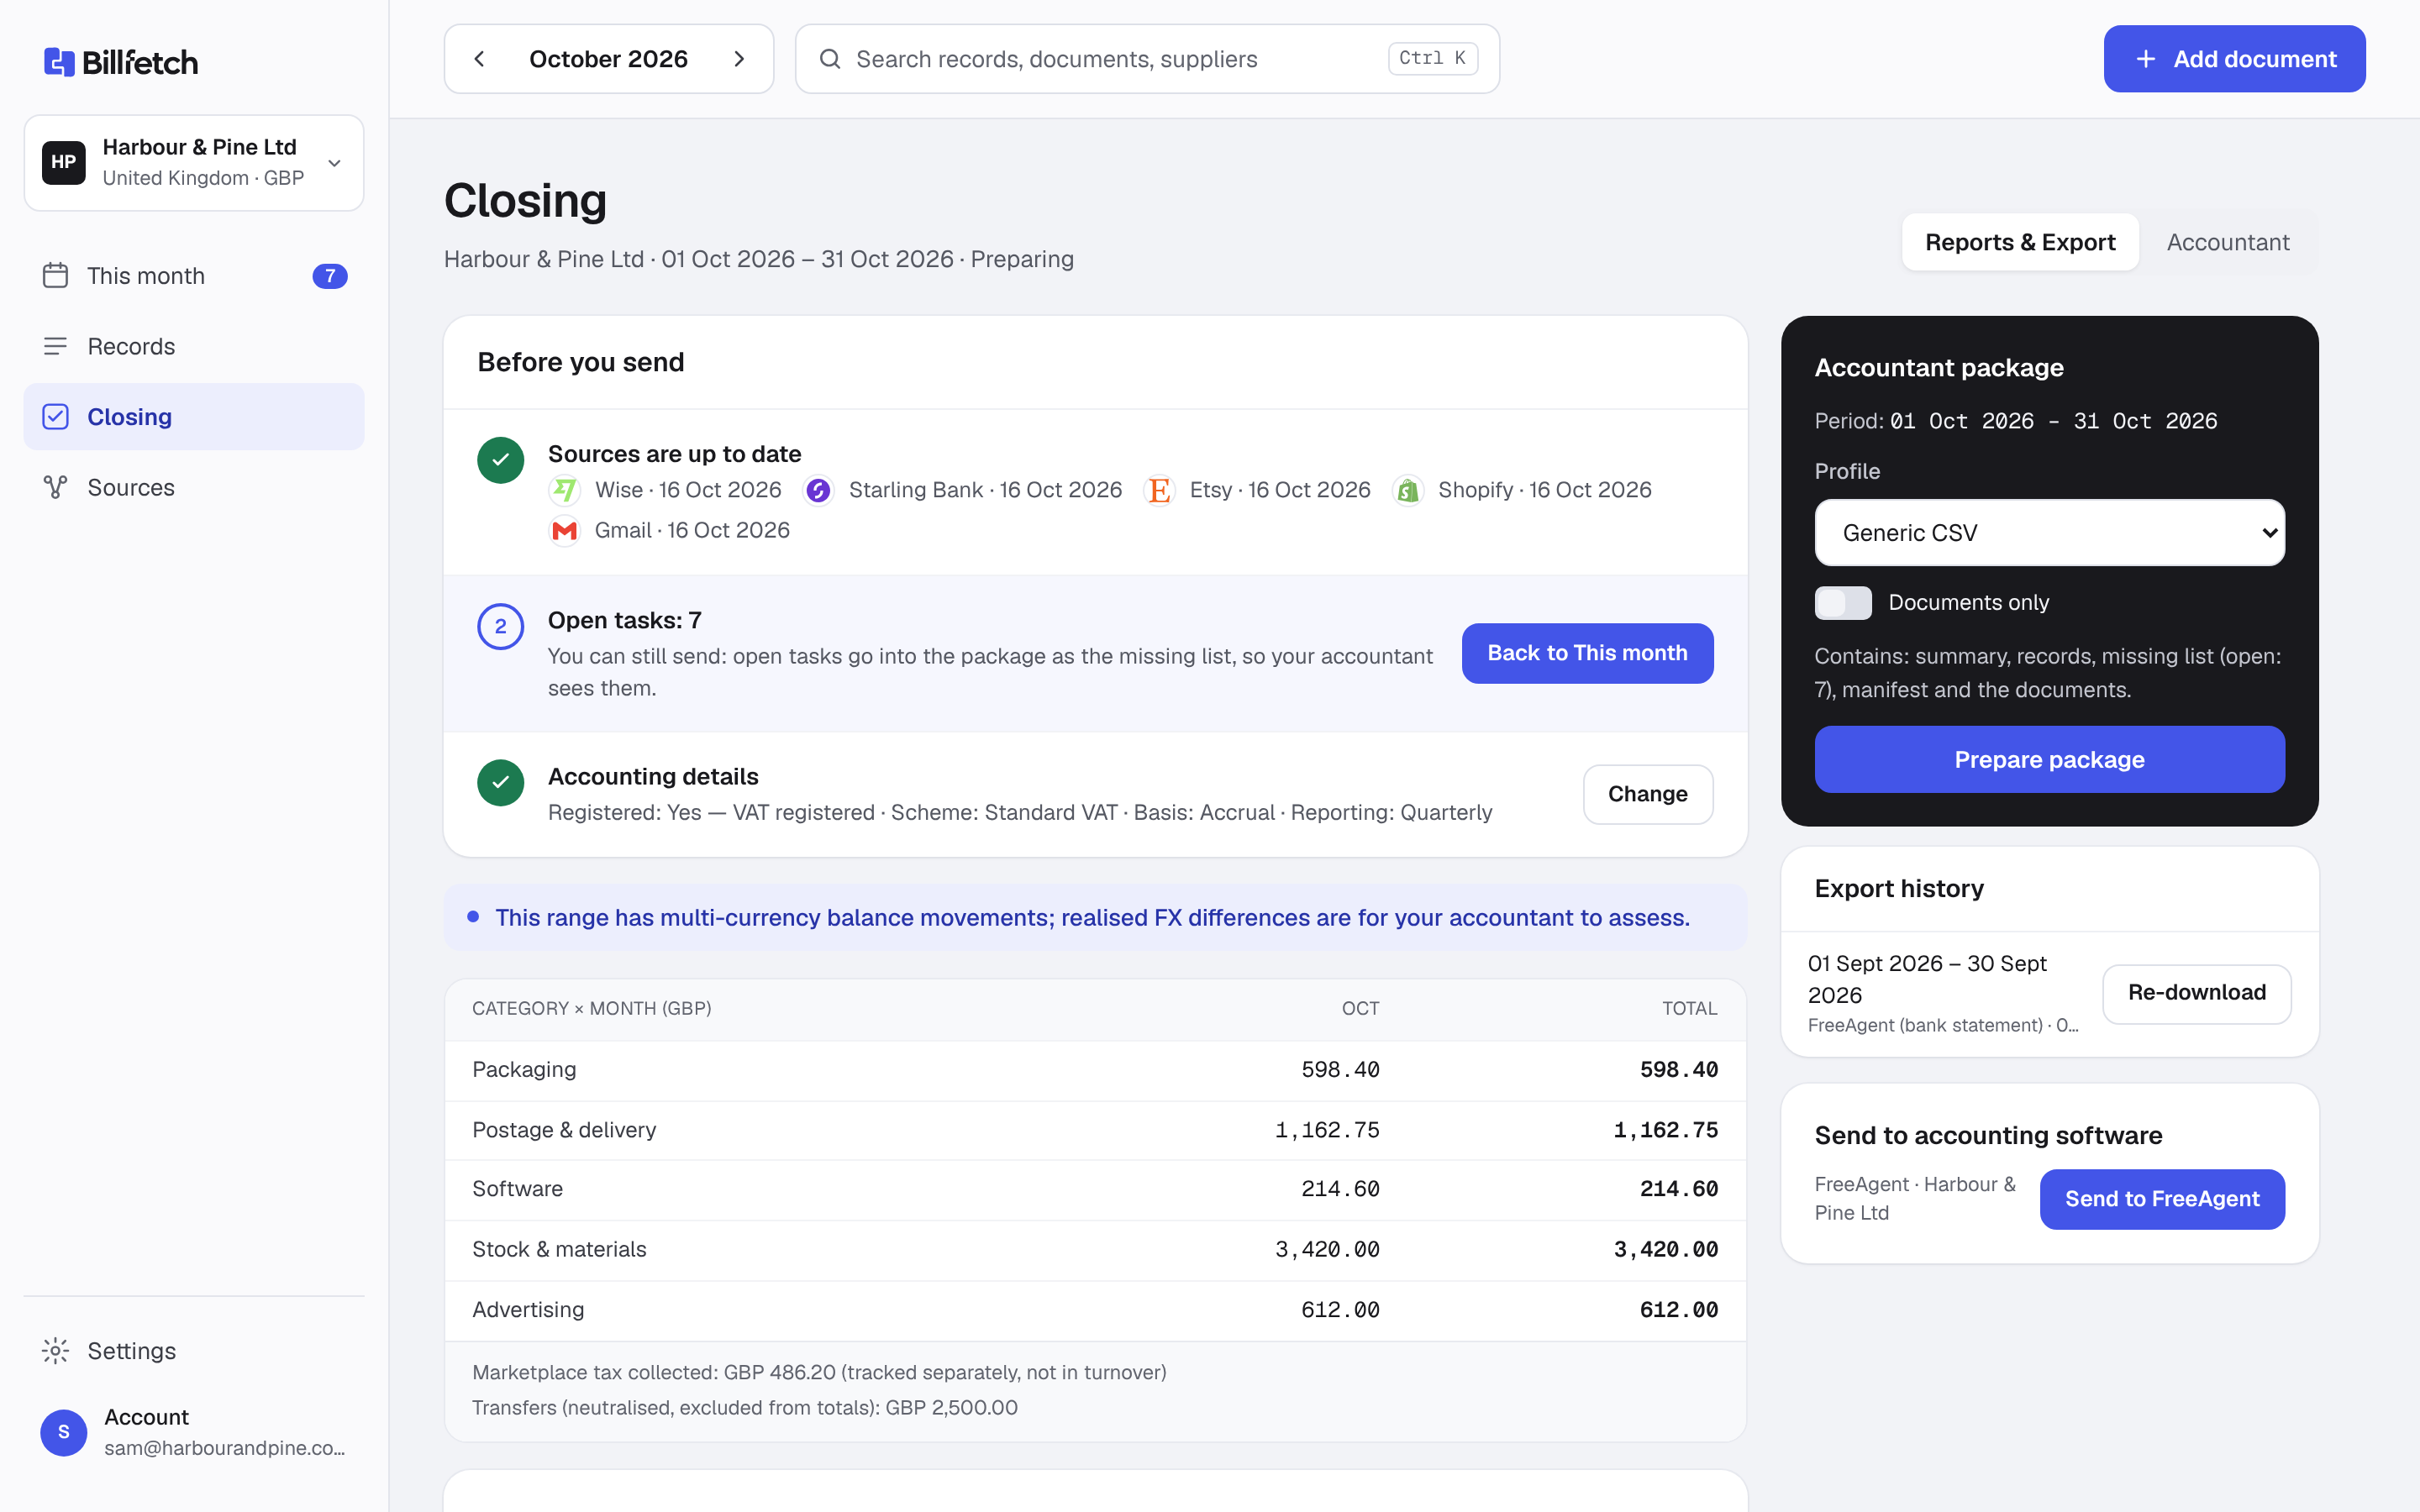Click the Prepare package button
2420x1512 pixels.
click(x=2049, y=759)
